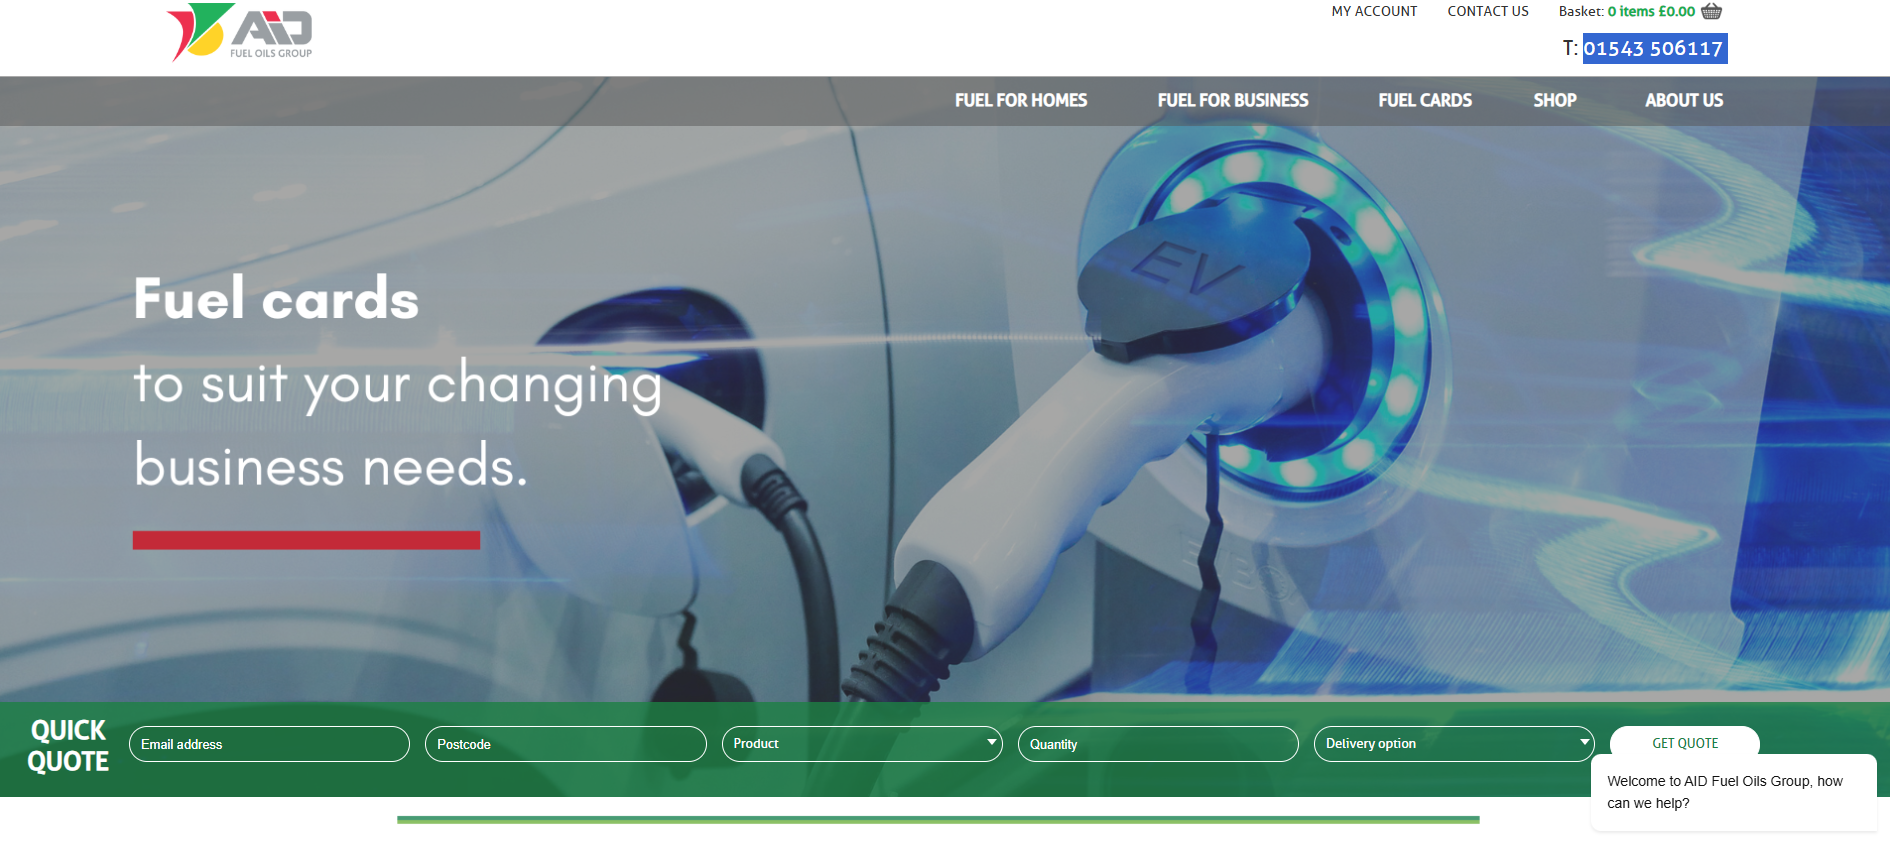Click into the Postcode field

tap(565, 744)
